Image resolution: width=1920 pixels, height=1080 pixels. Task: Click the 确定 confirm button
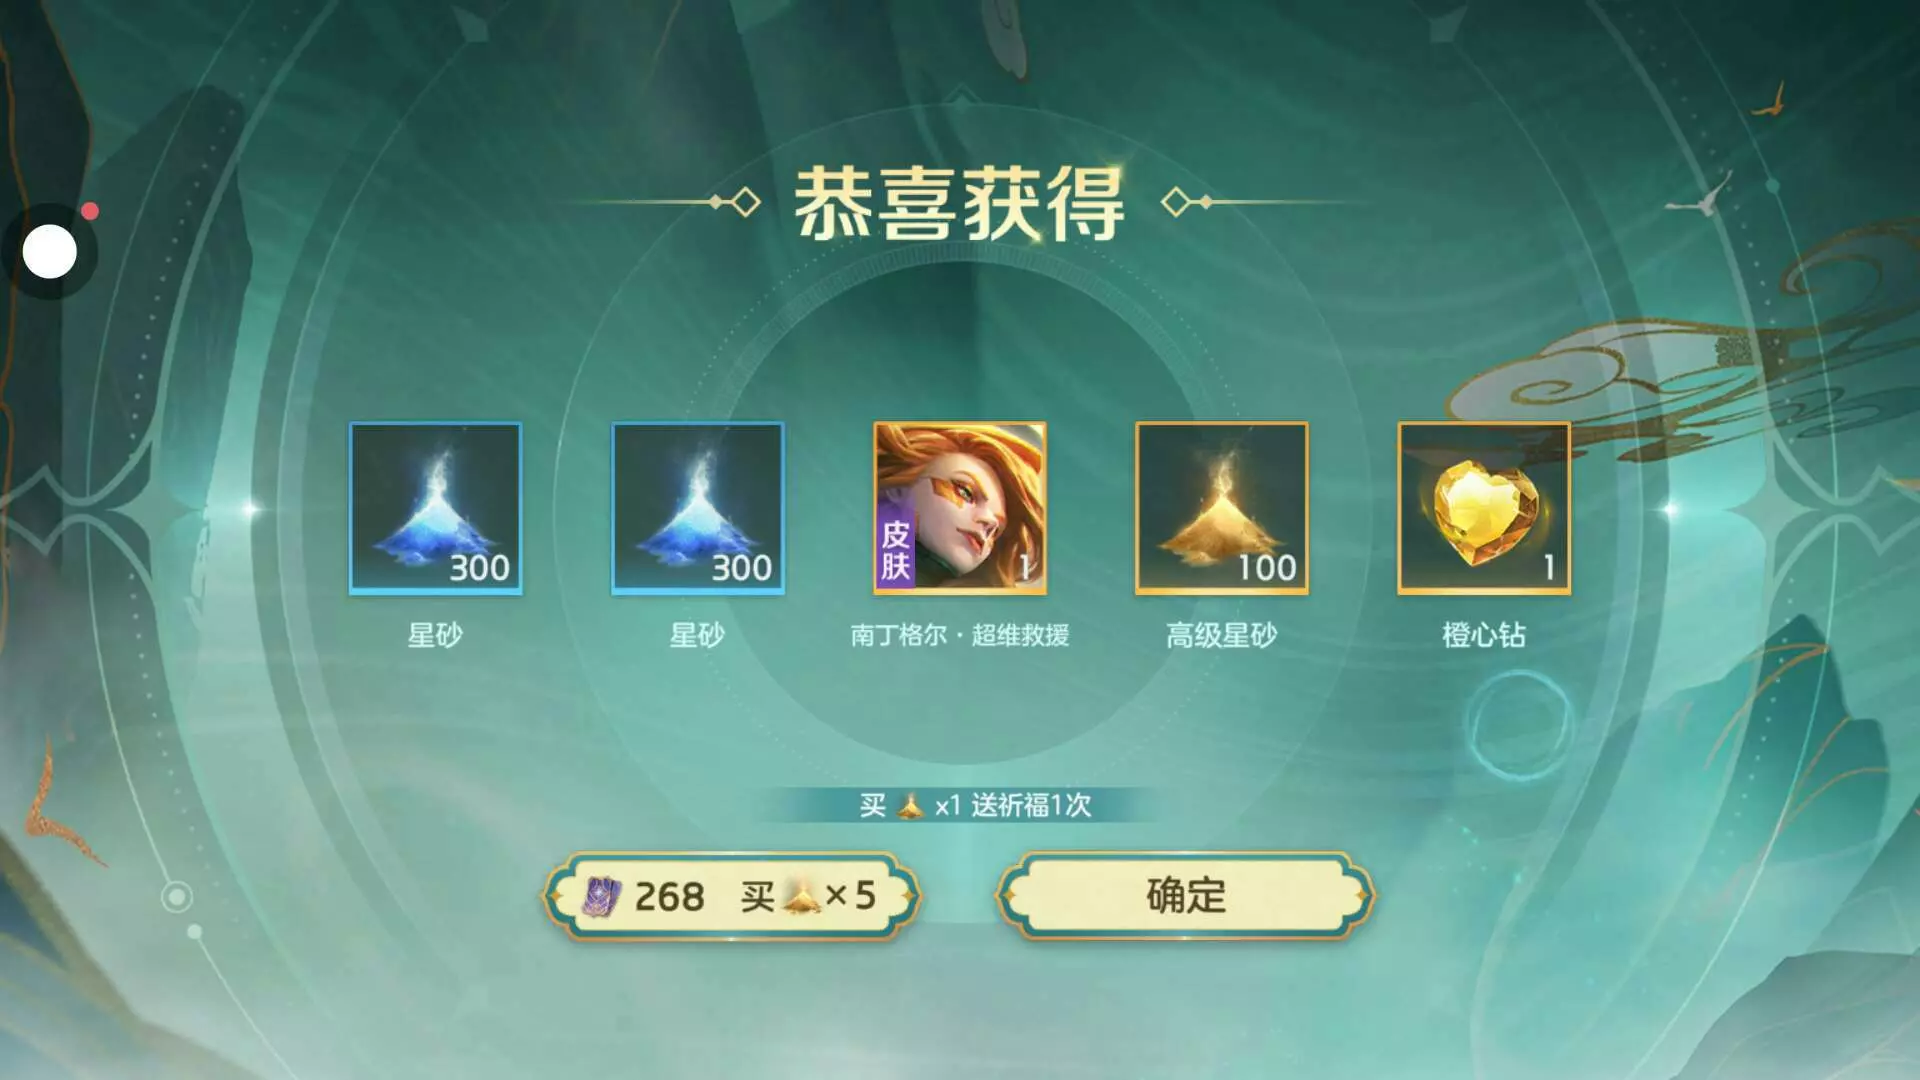coord(1186,895)
